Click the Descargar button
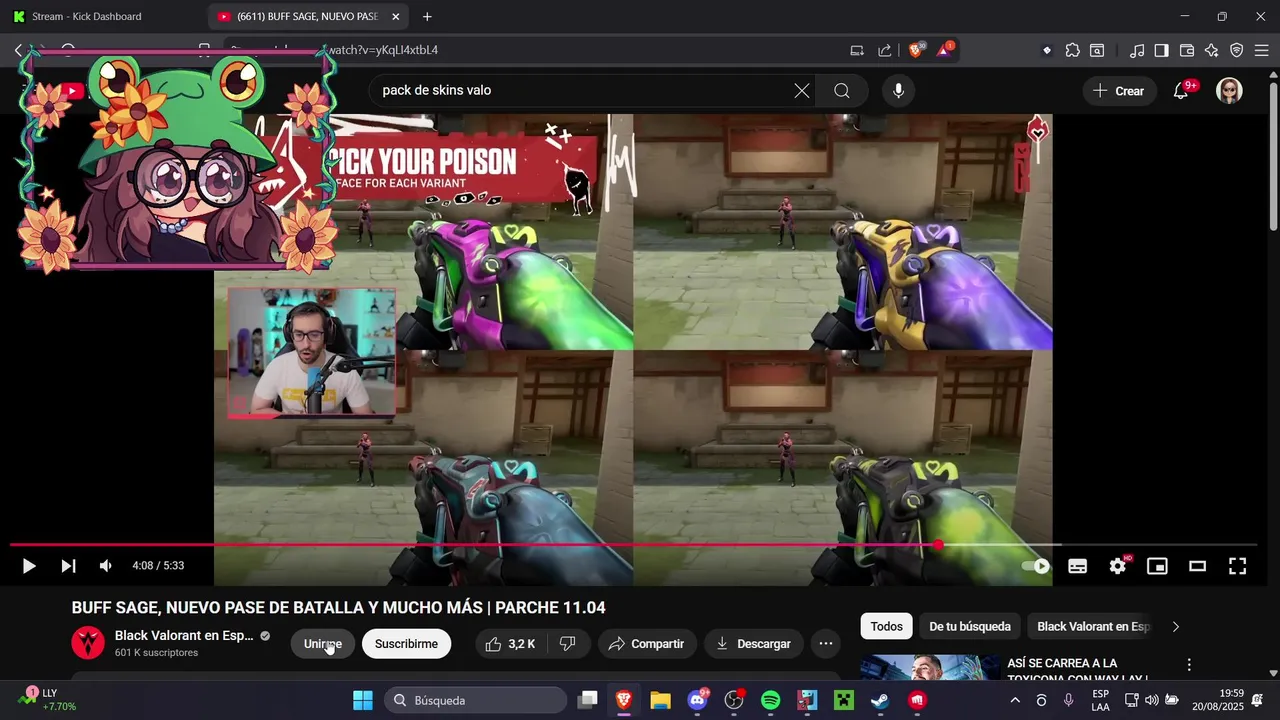This screenshot has width=1280, height=720. pos(754,644)
